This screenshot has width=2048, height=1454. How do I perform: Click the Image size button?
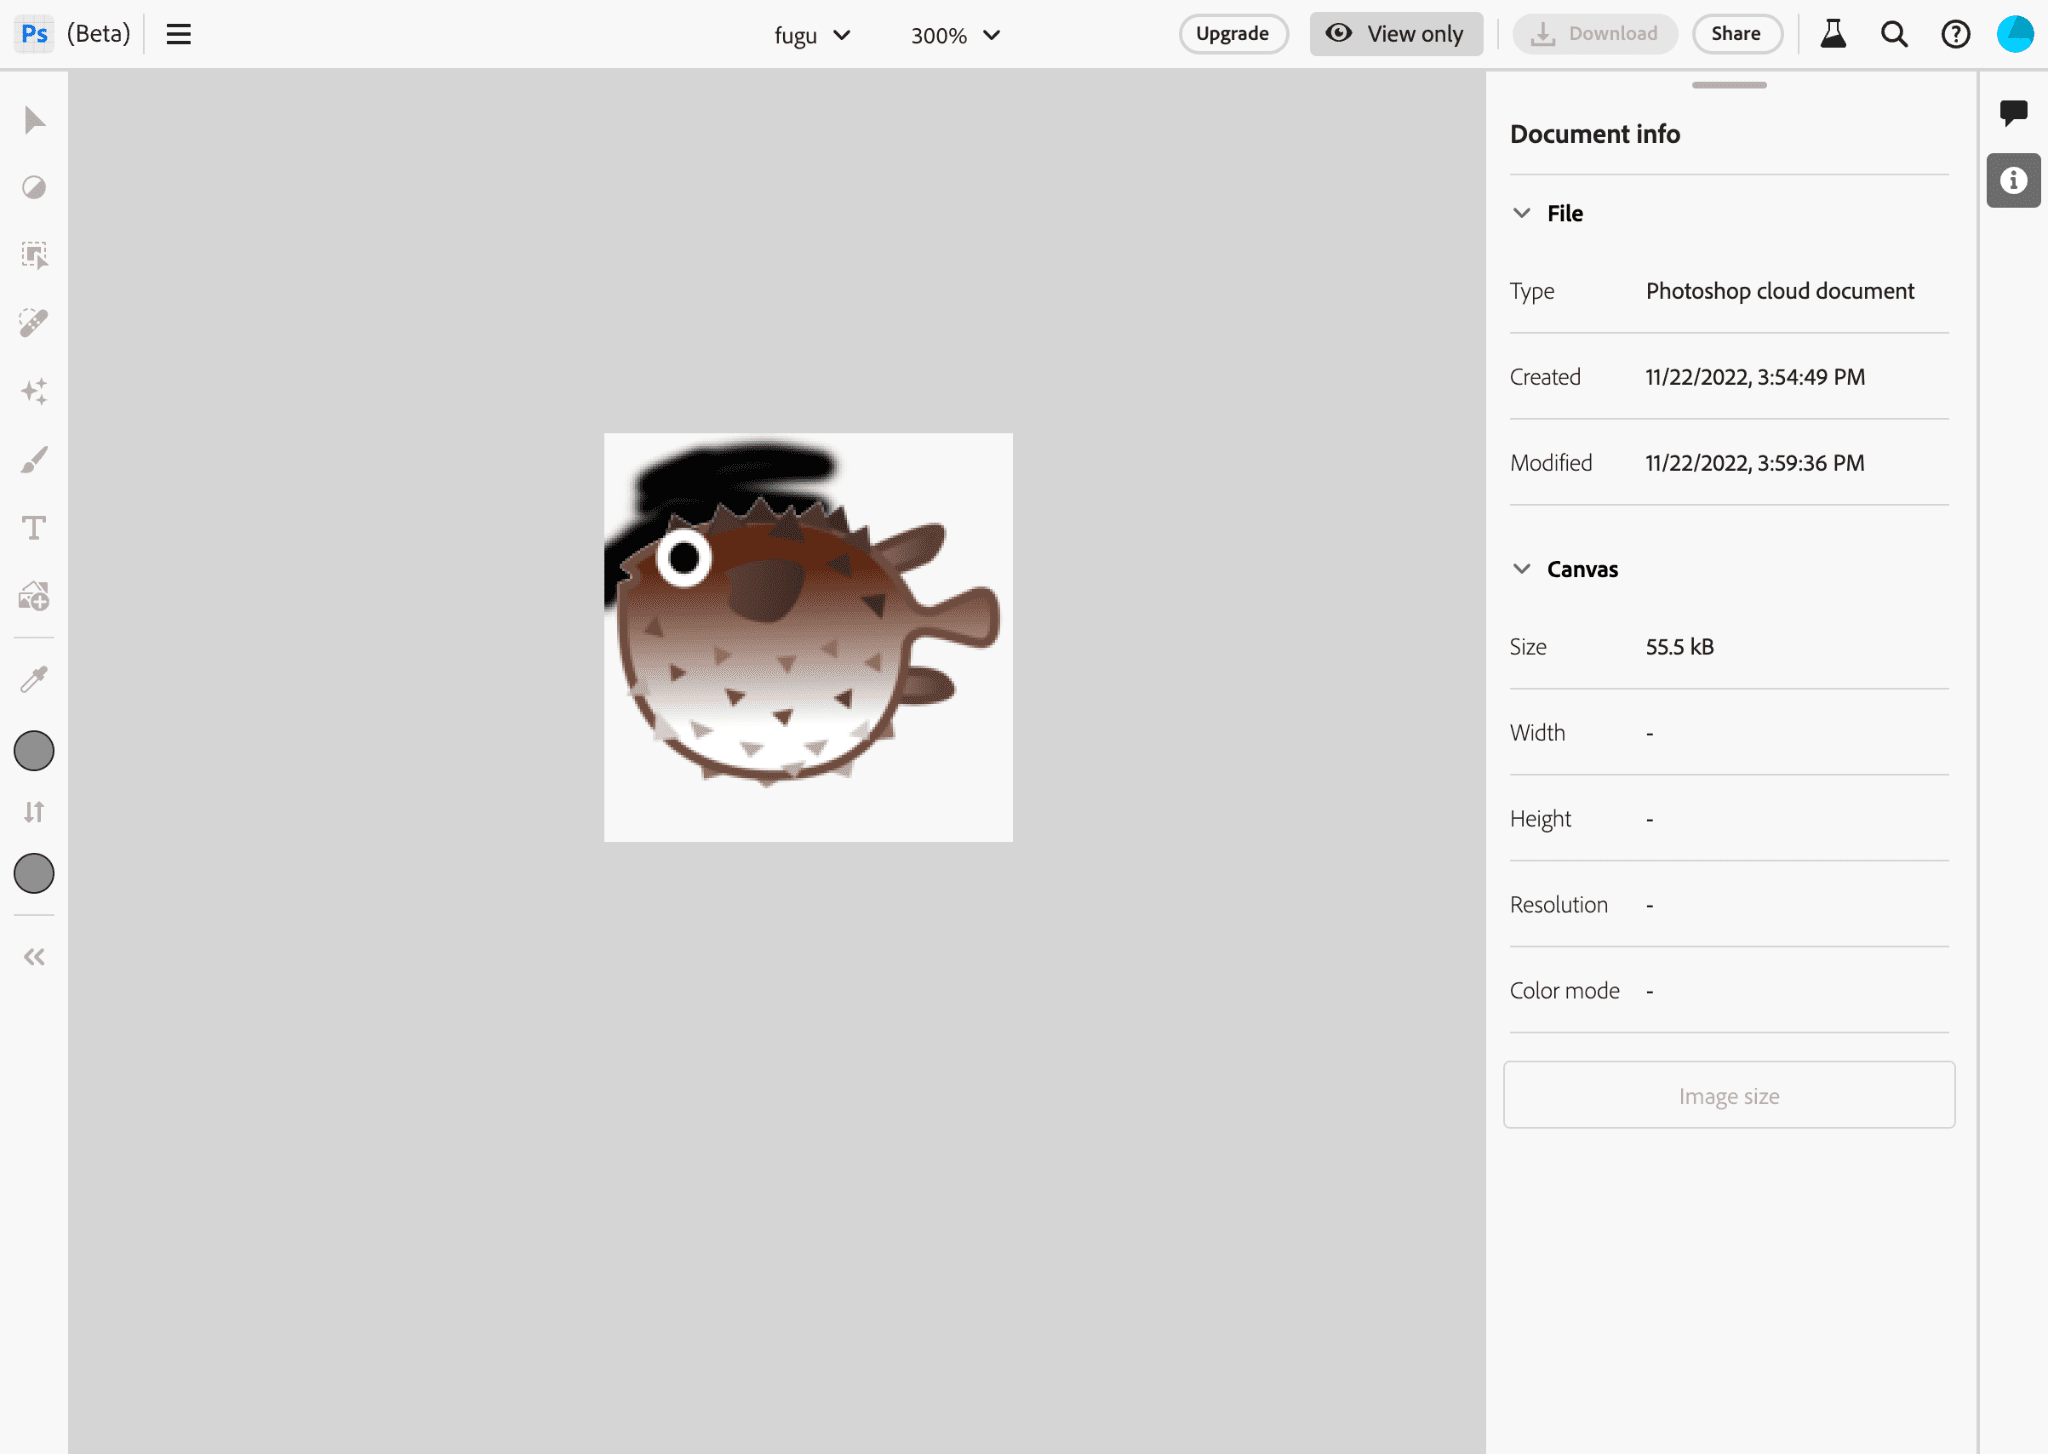pyautogui.click(x=1727, y=1095)
